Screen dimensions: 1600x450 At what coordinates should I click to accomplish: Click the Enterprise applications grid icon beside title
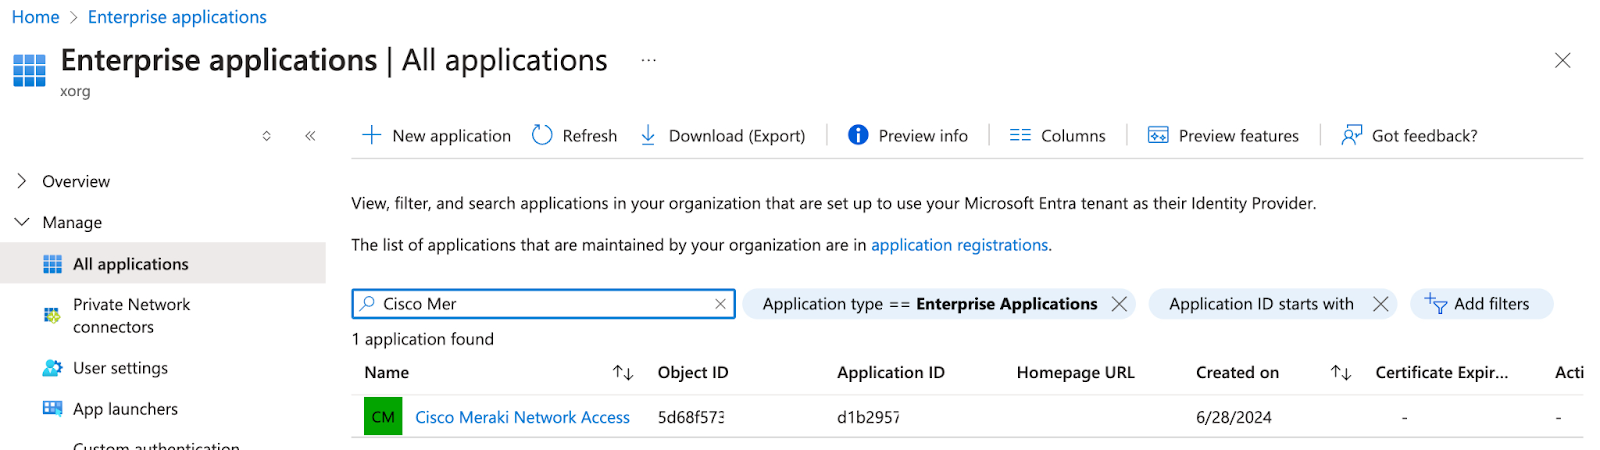[x=29, y=71]
